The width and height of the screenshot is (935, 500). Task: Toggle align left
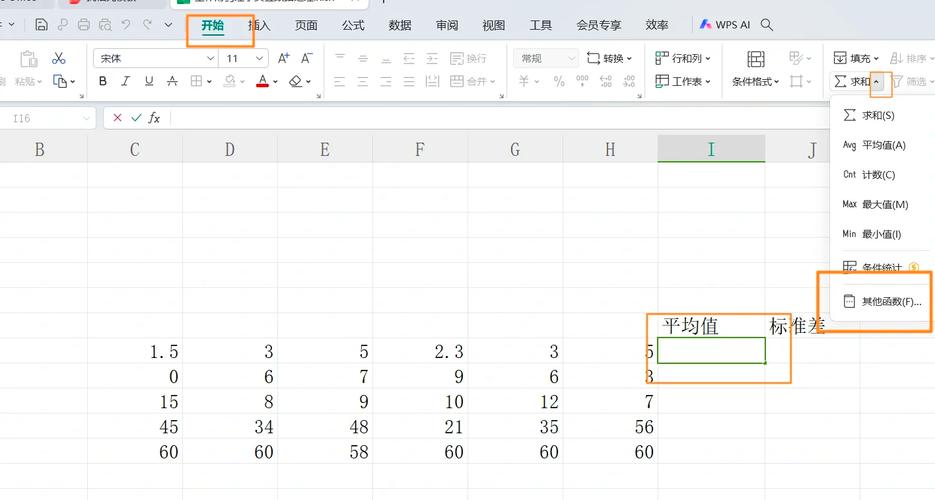click(340, 81)
